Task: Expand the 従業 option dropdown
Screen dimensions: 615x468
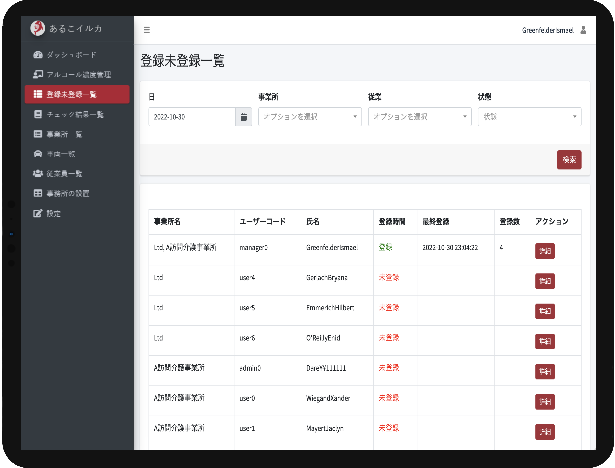Action: 419,117
